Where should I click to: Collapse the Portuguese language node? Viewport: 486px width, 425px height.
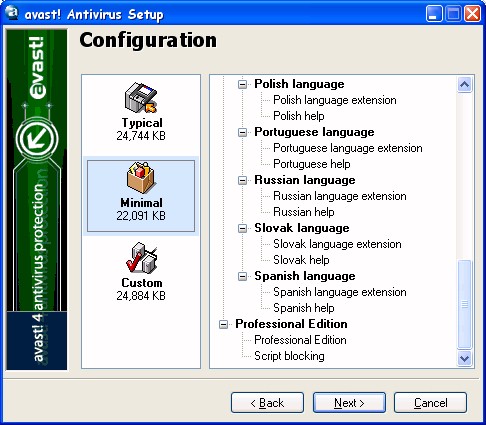coord(243,132)
